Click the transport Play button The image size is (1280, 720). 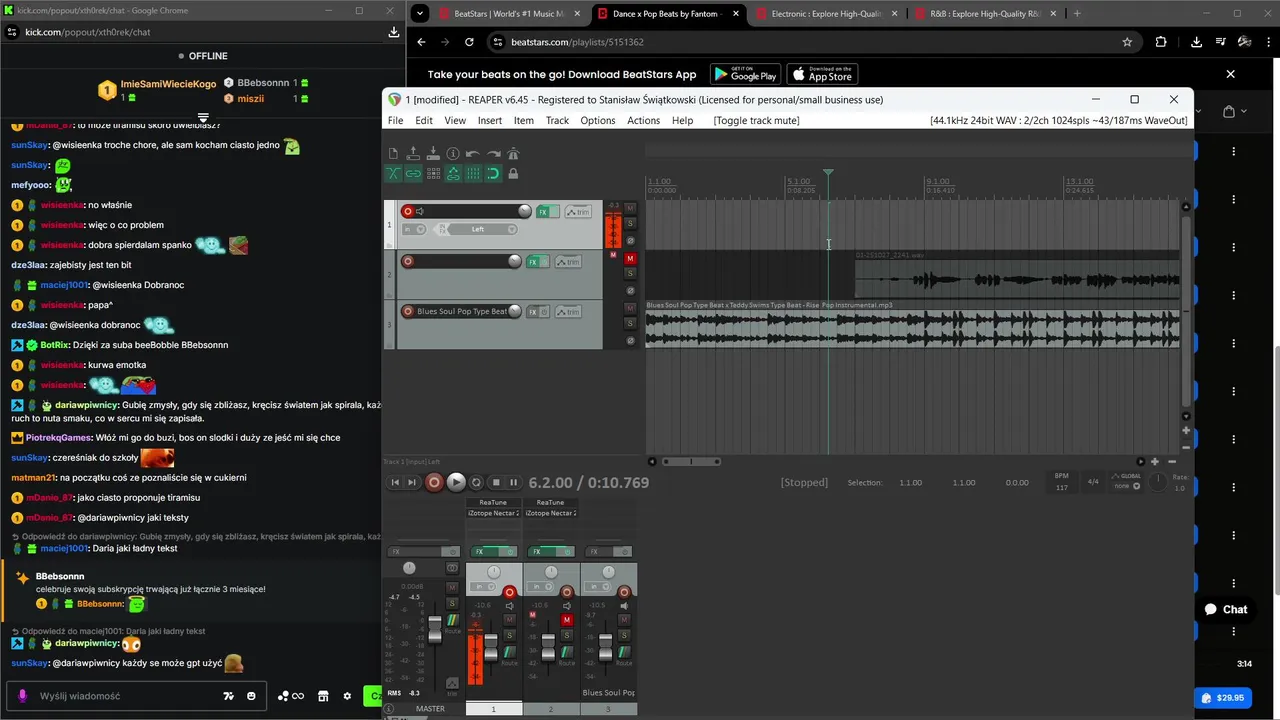click(x=456, y=482)
